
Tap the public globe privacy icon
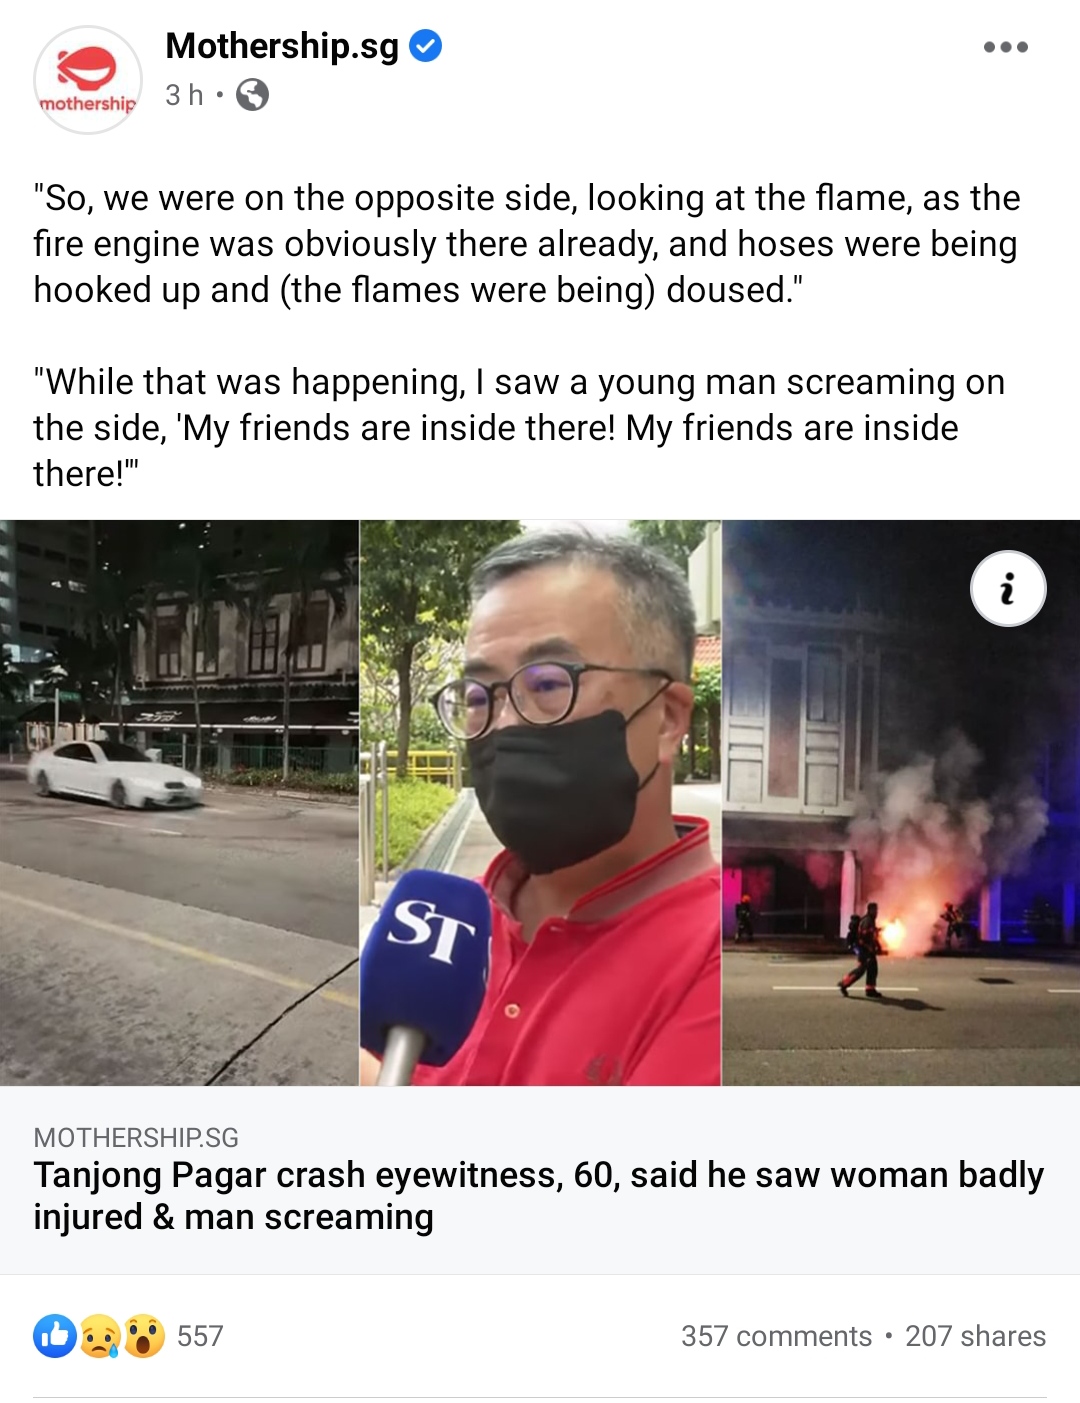pos(252,95)
